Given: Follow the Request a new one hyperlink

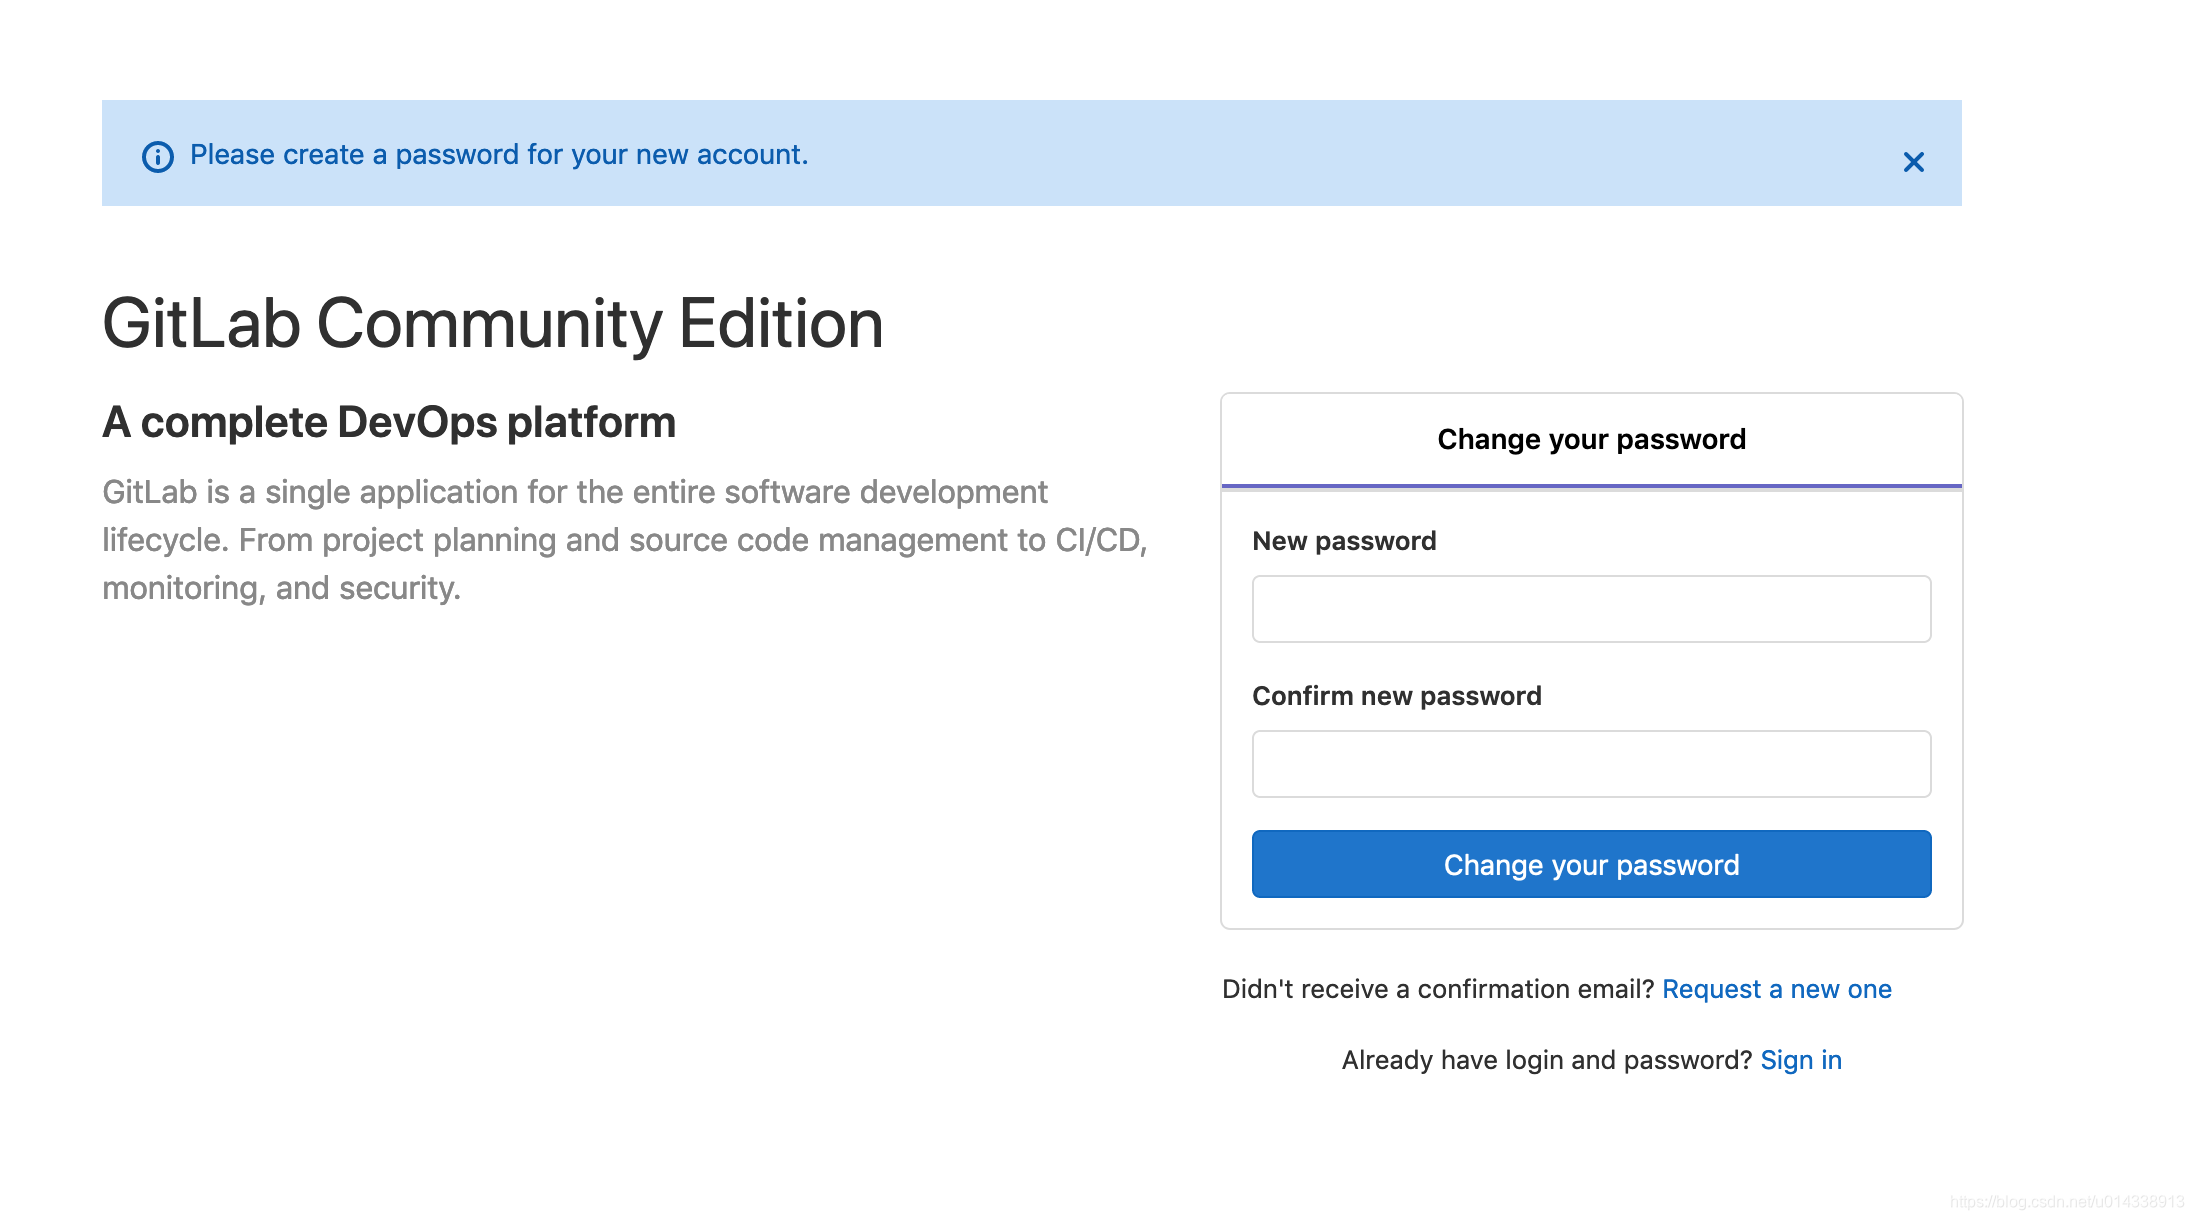Looking at the screenshot, I should point(1776,988).
